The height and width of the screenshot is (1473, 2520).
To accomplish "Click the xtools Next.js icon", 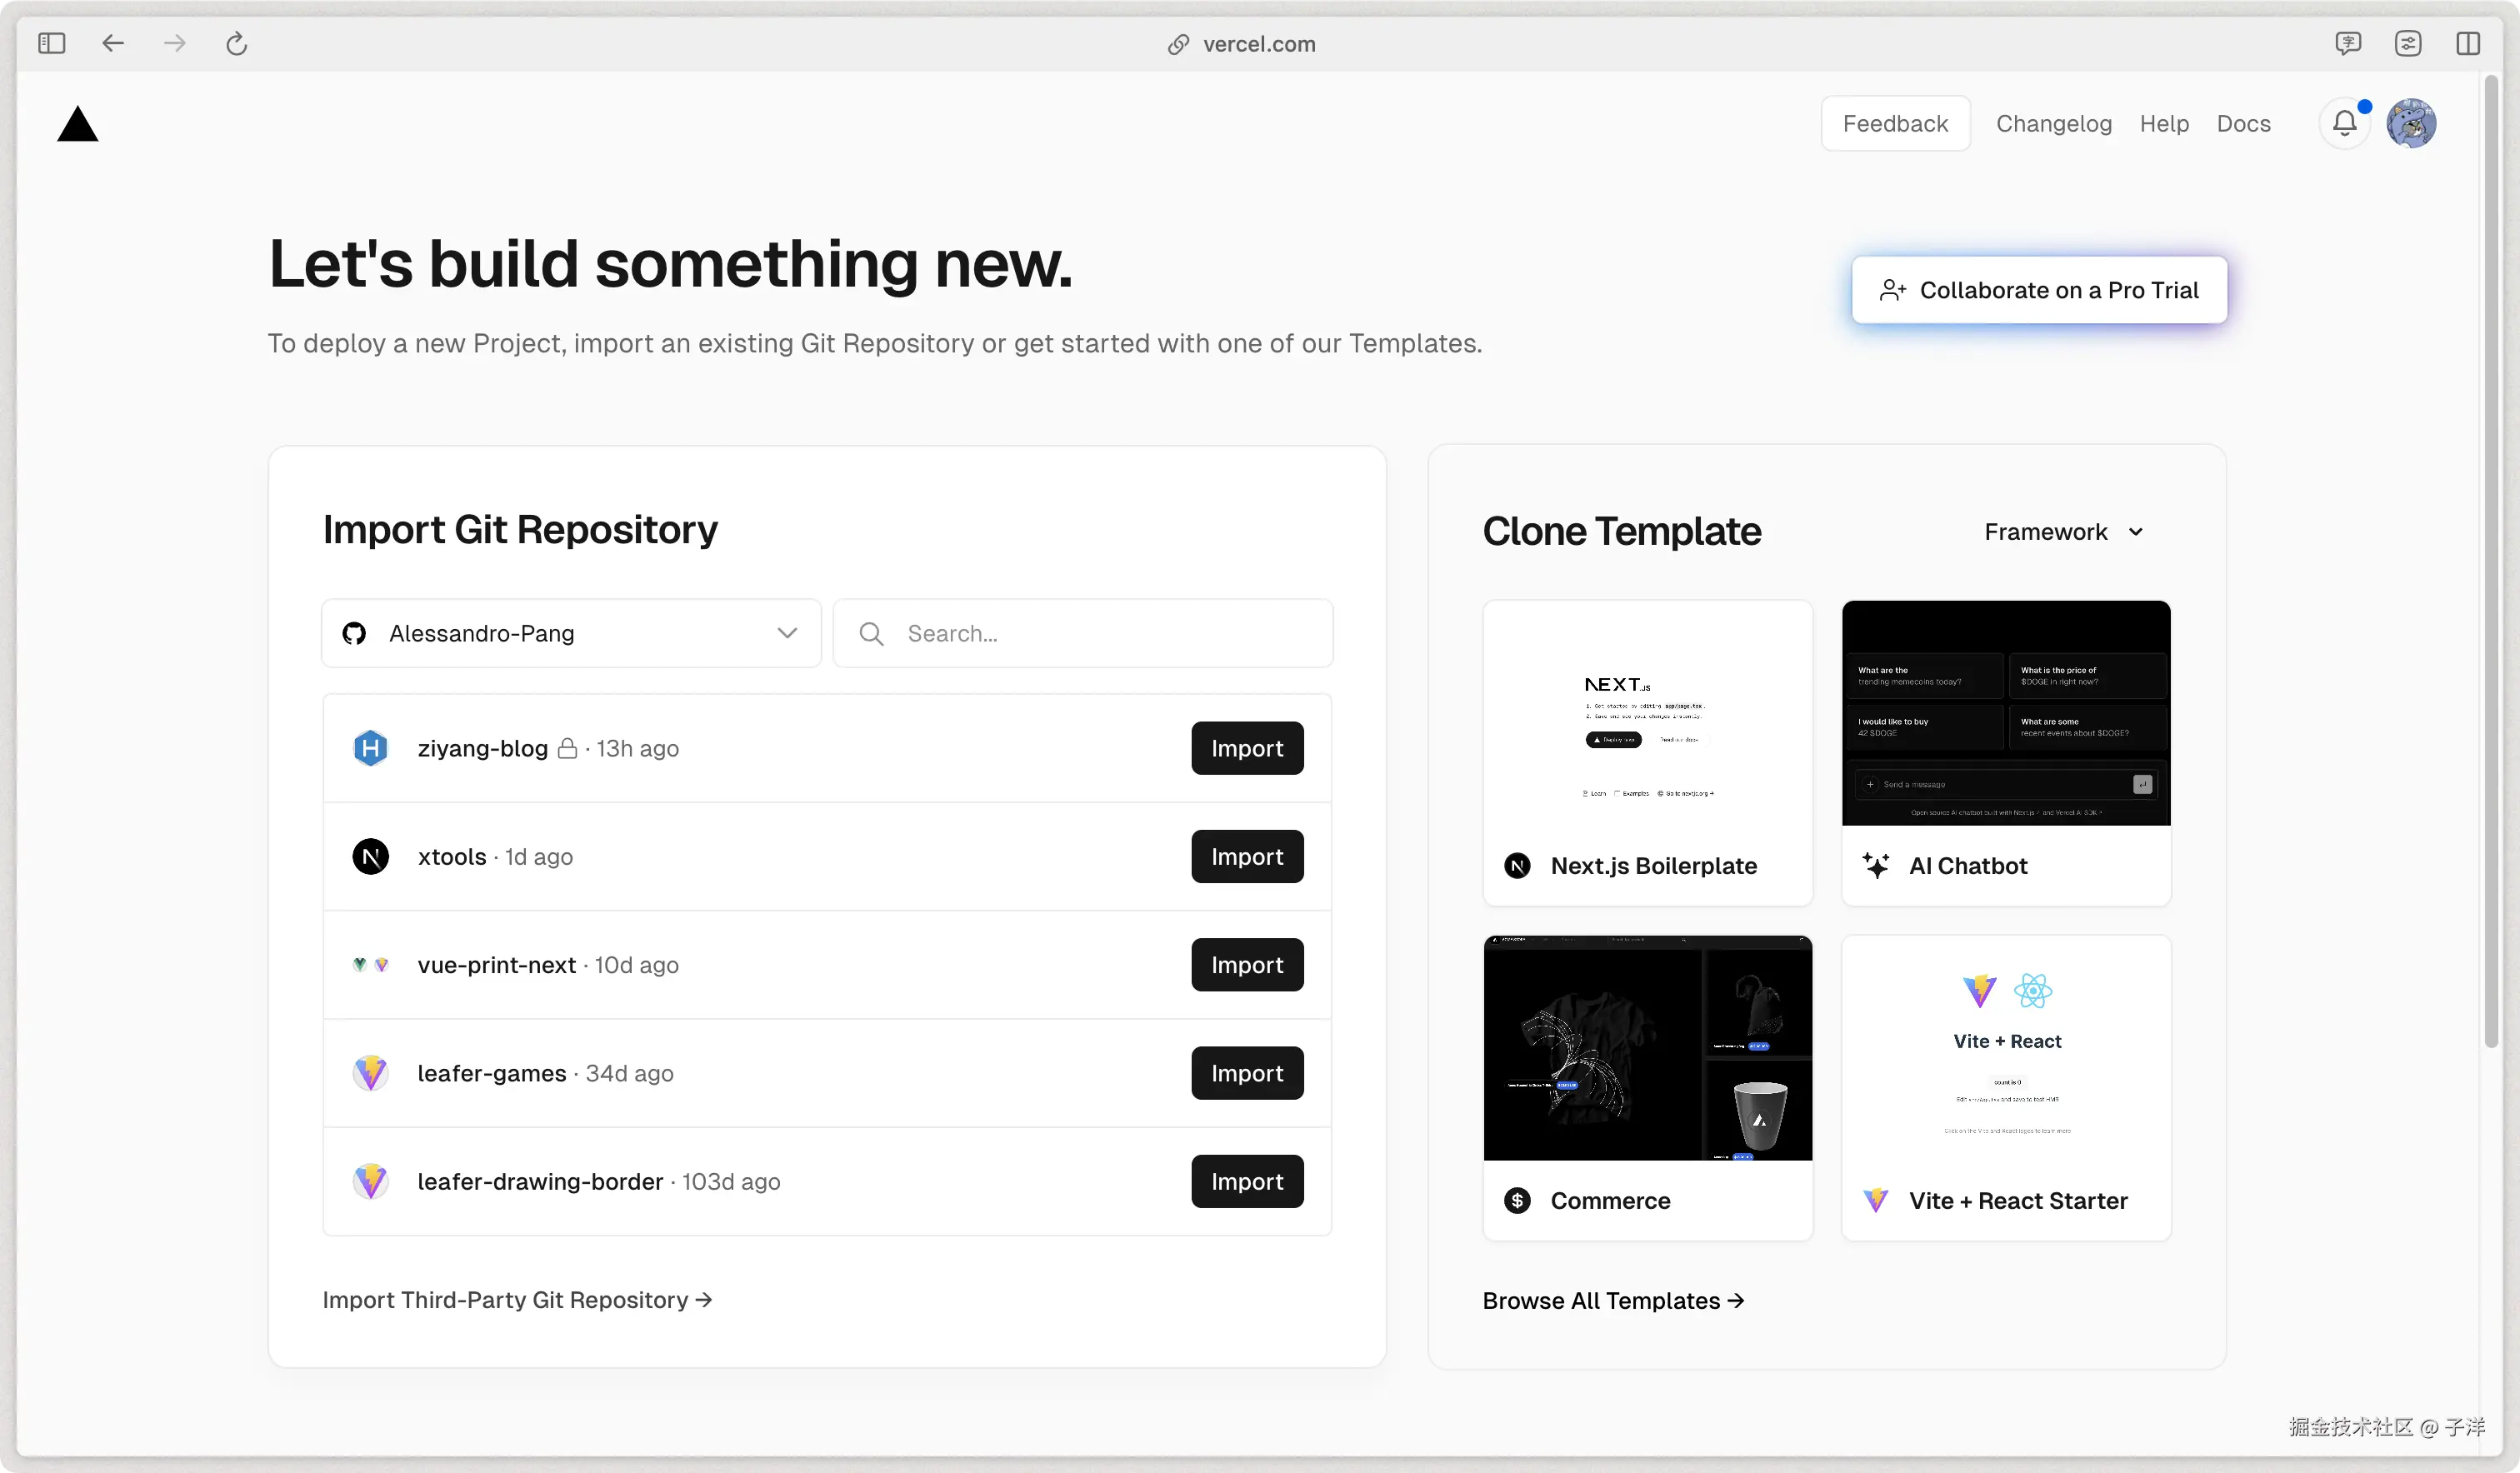I will coord(370,856).
